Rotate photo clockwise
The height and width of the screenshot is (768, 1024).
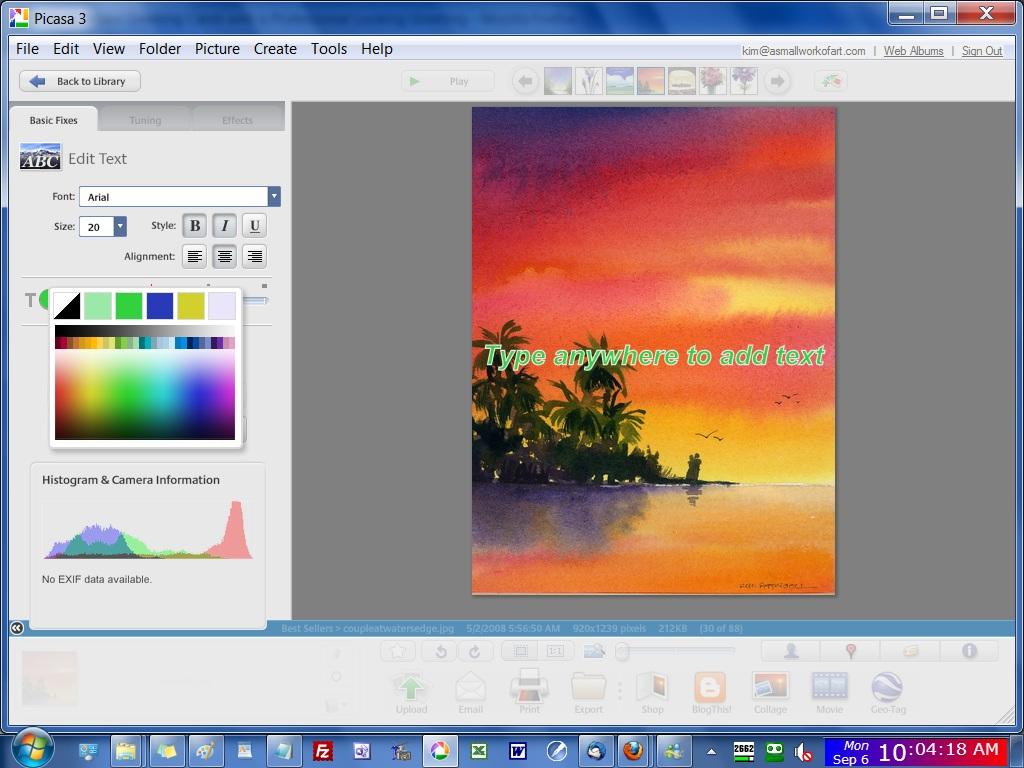(x=474, y=651)
